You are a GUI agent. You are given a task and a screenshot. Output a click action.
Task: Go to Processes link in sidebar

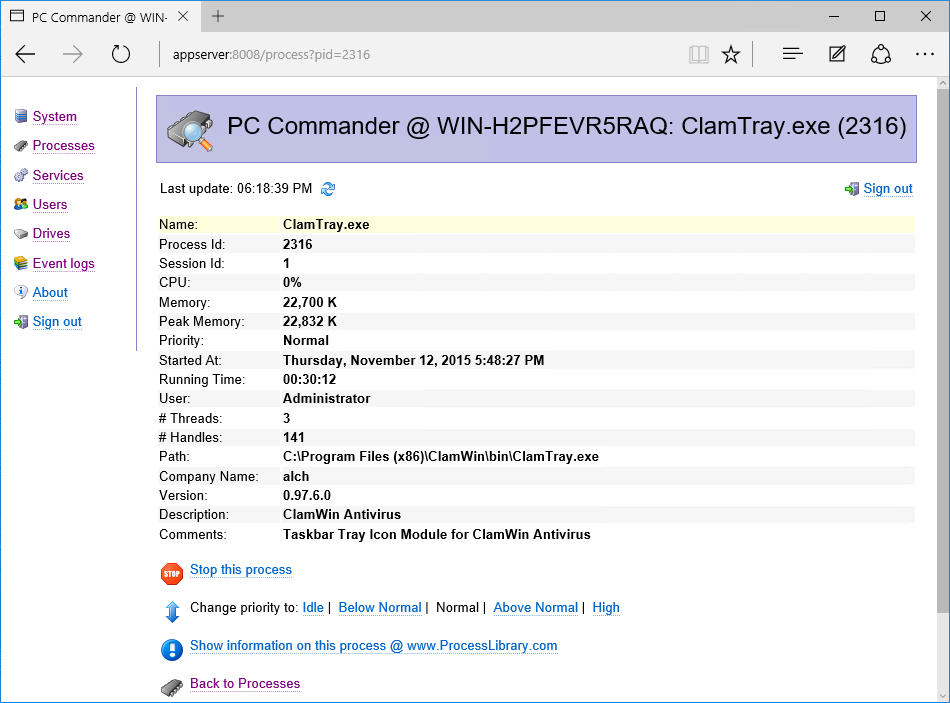pyautogui.click(x=64, y=145)
